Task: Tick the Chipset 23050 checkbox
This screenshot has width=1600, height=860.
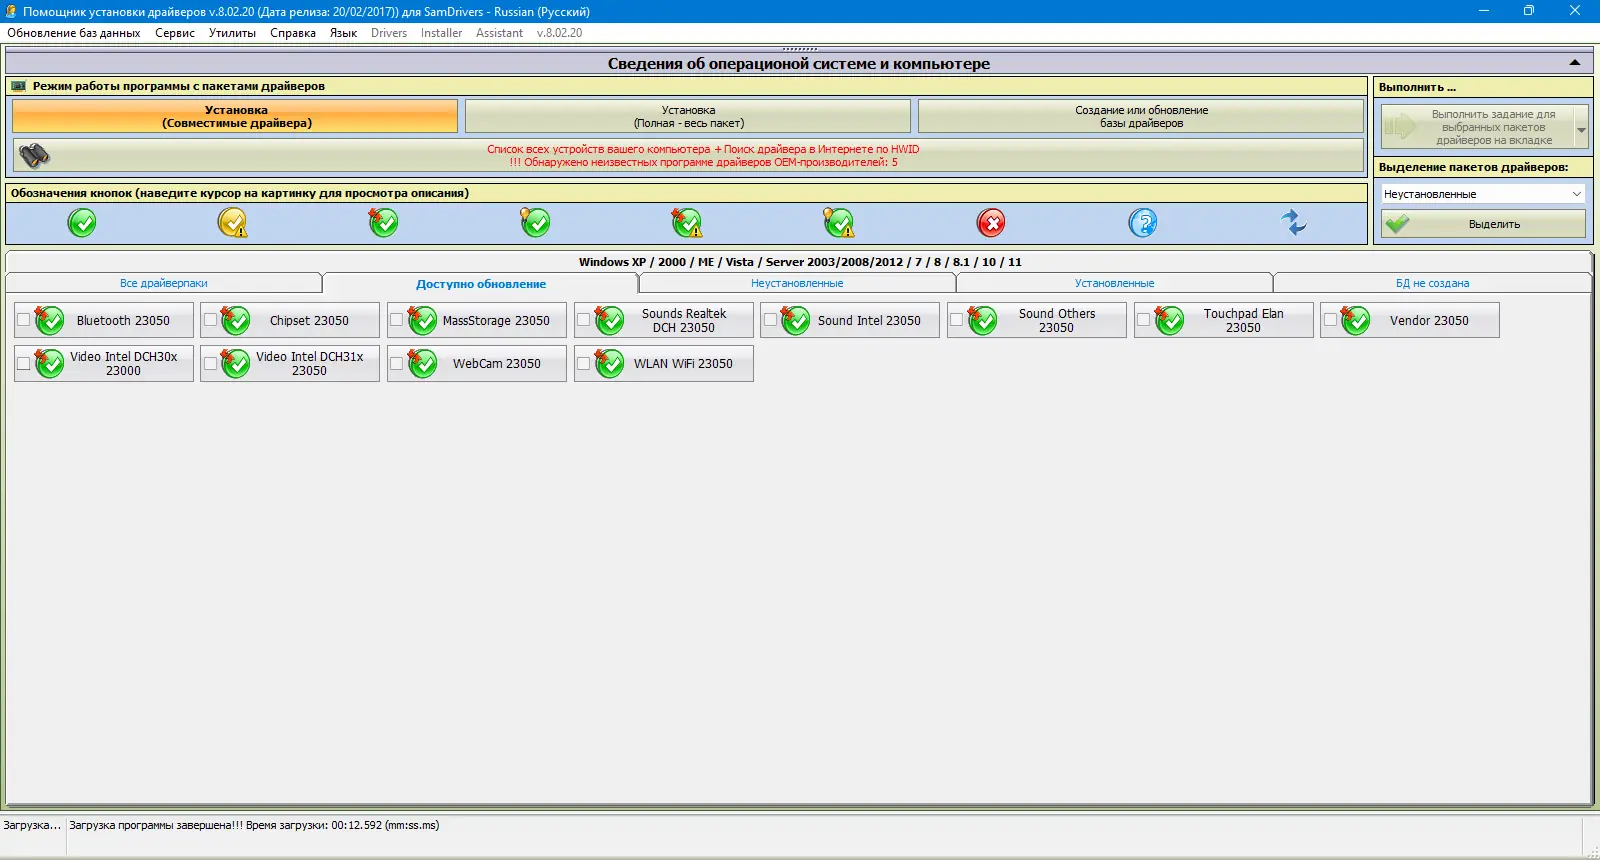Action: (x=210, y=320)
